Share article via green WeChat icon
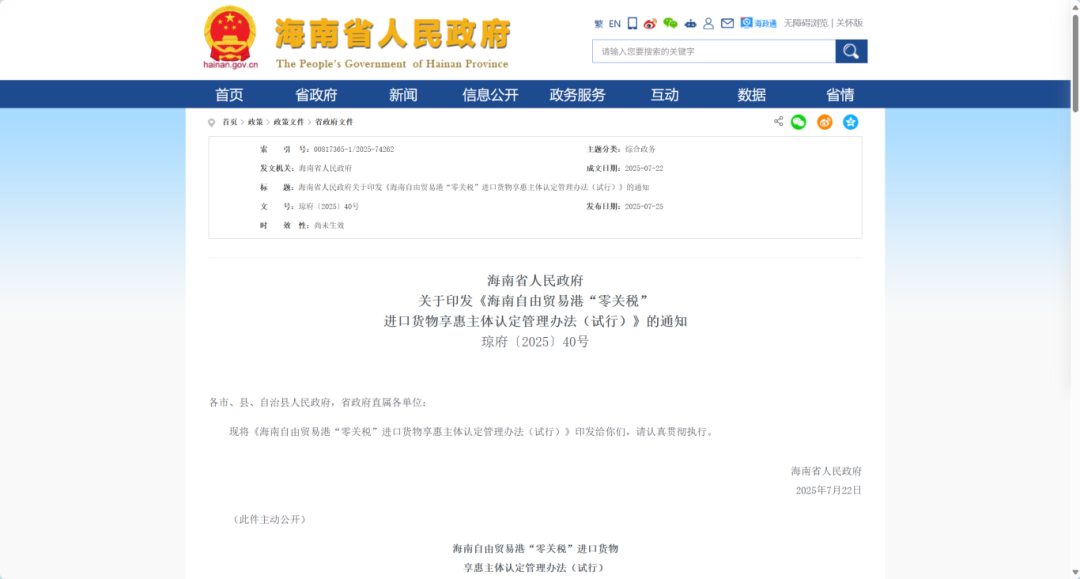Image resolution: width=1080 pixels, height=579 pixels. tap(798, 122)
